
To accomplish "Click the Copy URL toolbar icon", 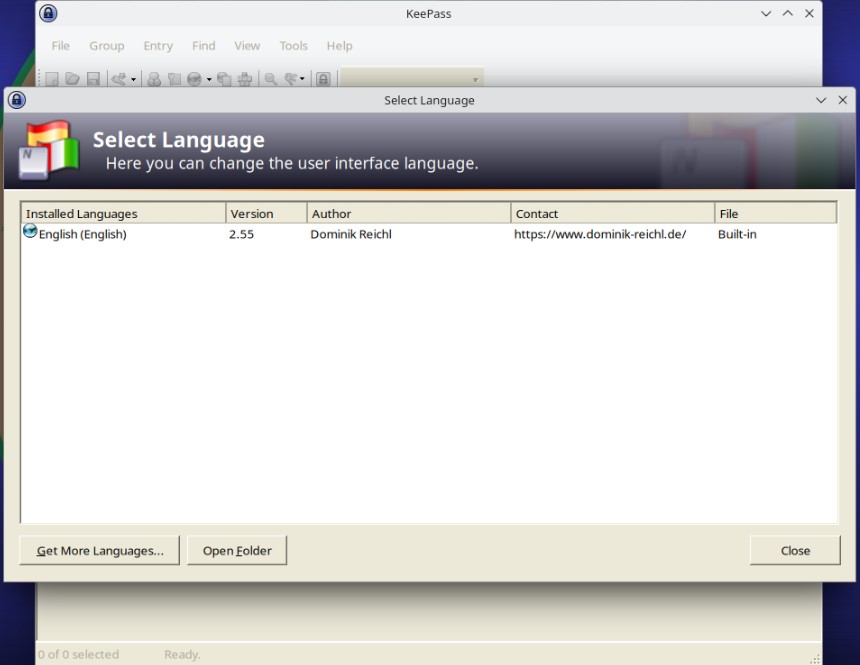I will pos(224,80).
